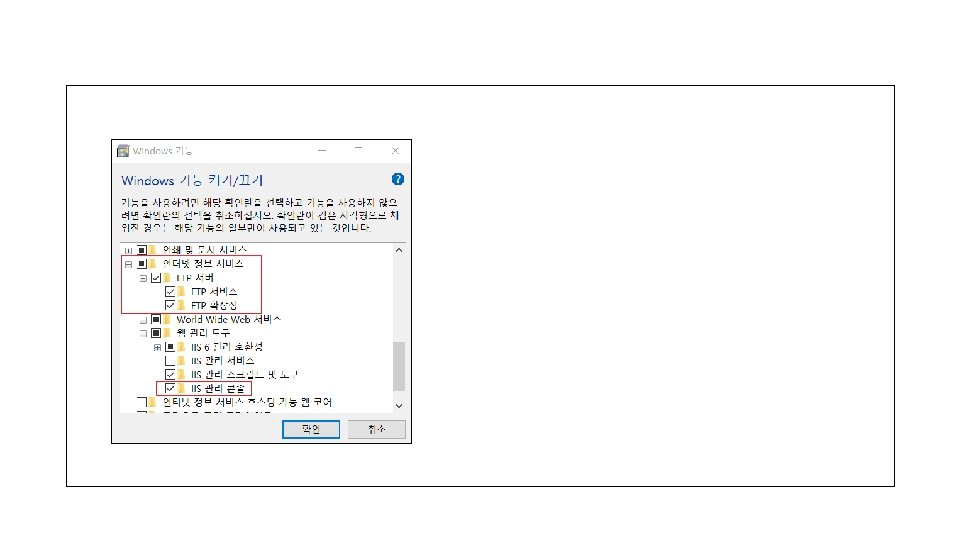Viewport: 960px width, 540px height.
Task: Click the feature list scrollbar thumb
Action: [x=399, y=366]
